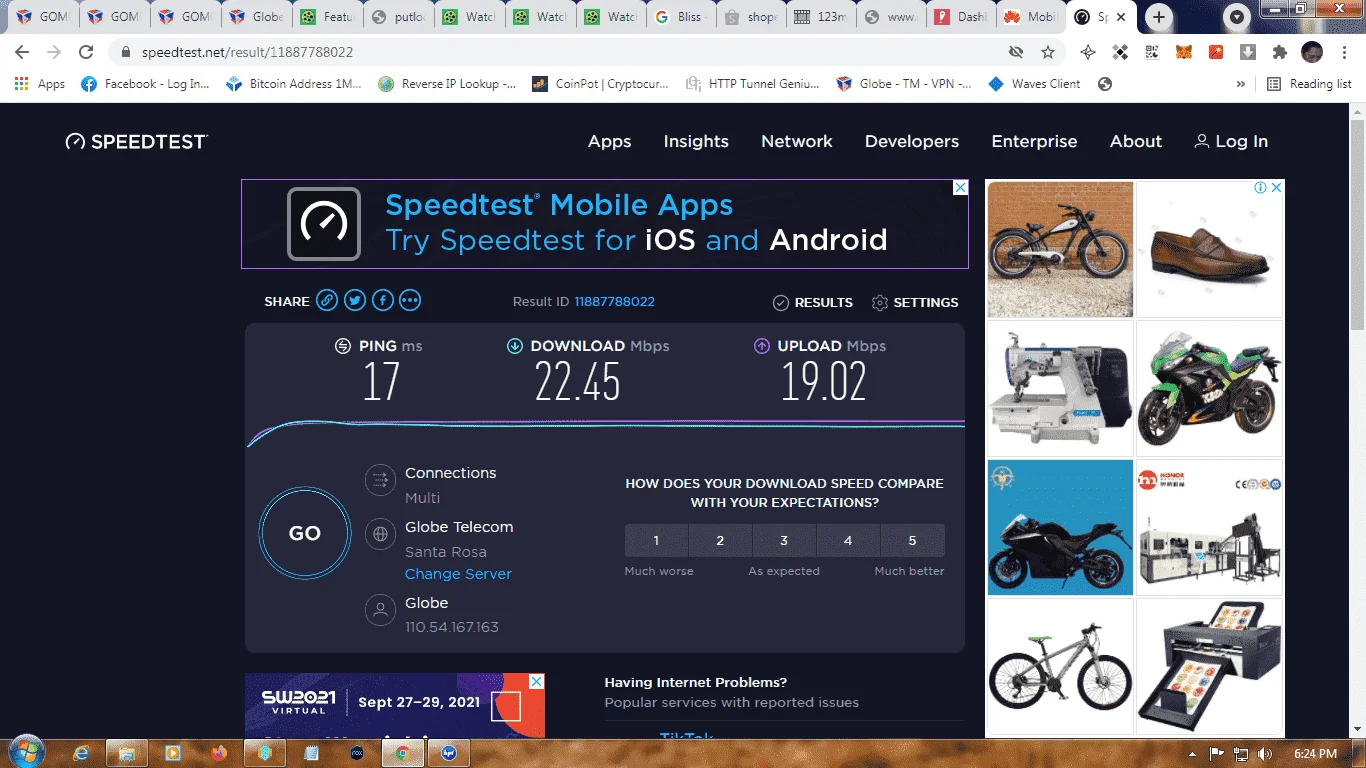Click the clock in the system tray

pos(1314,753)
